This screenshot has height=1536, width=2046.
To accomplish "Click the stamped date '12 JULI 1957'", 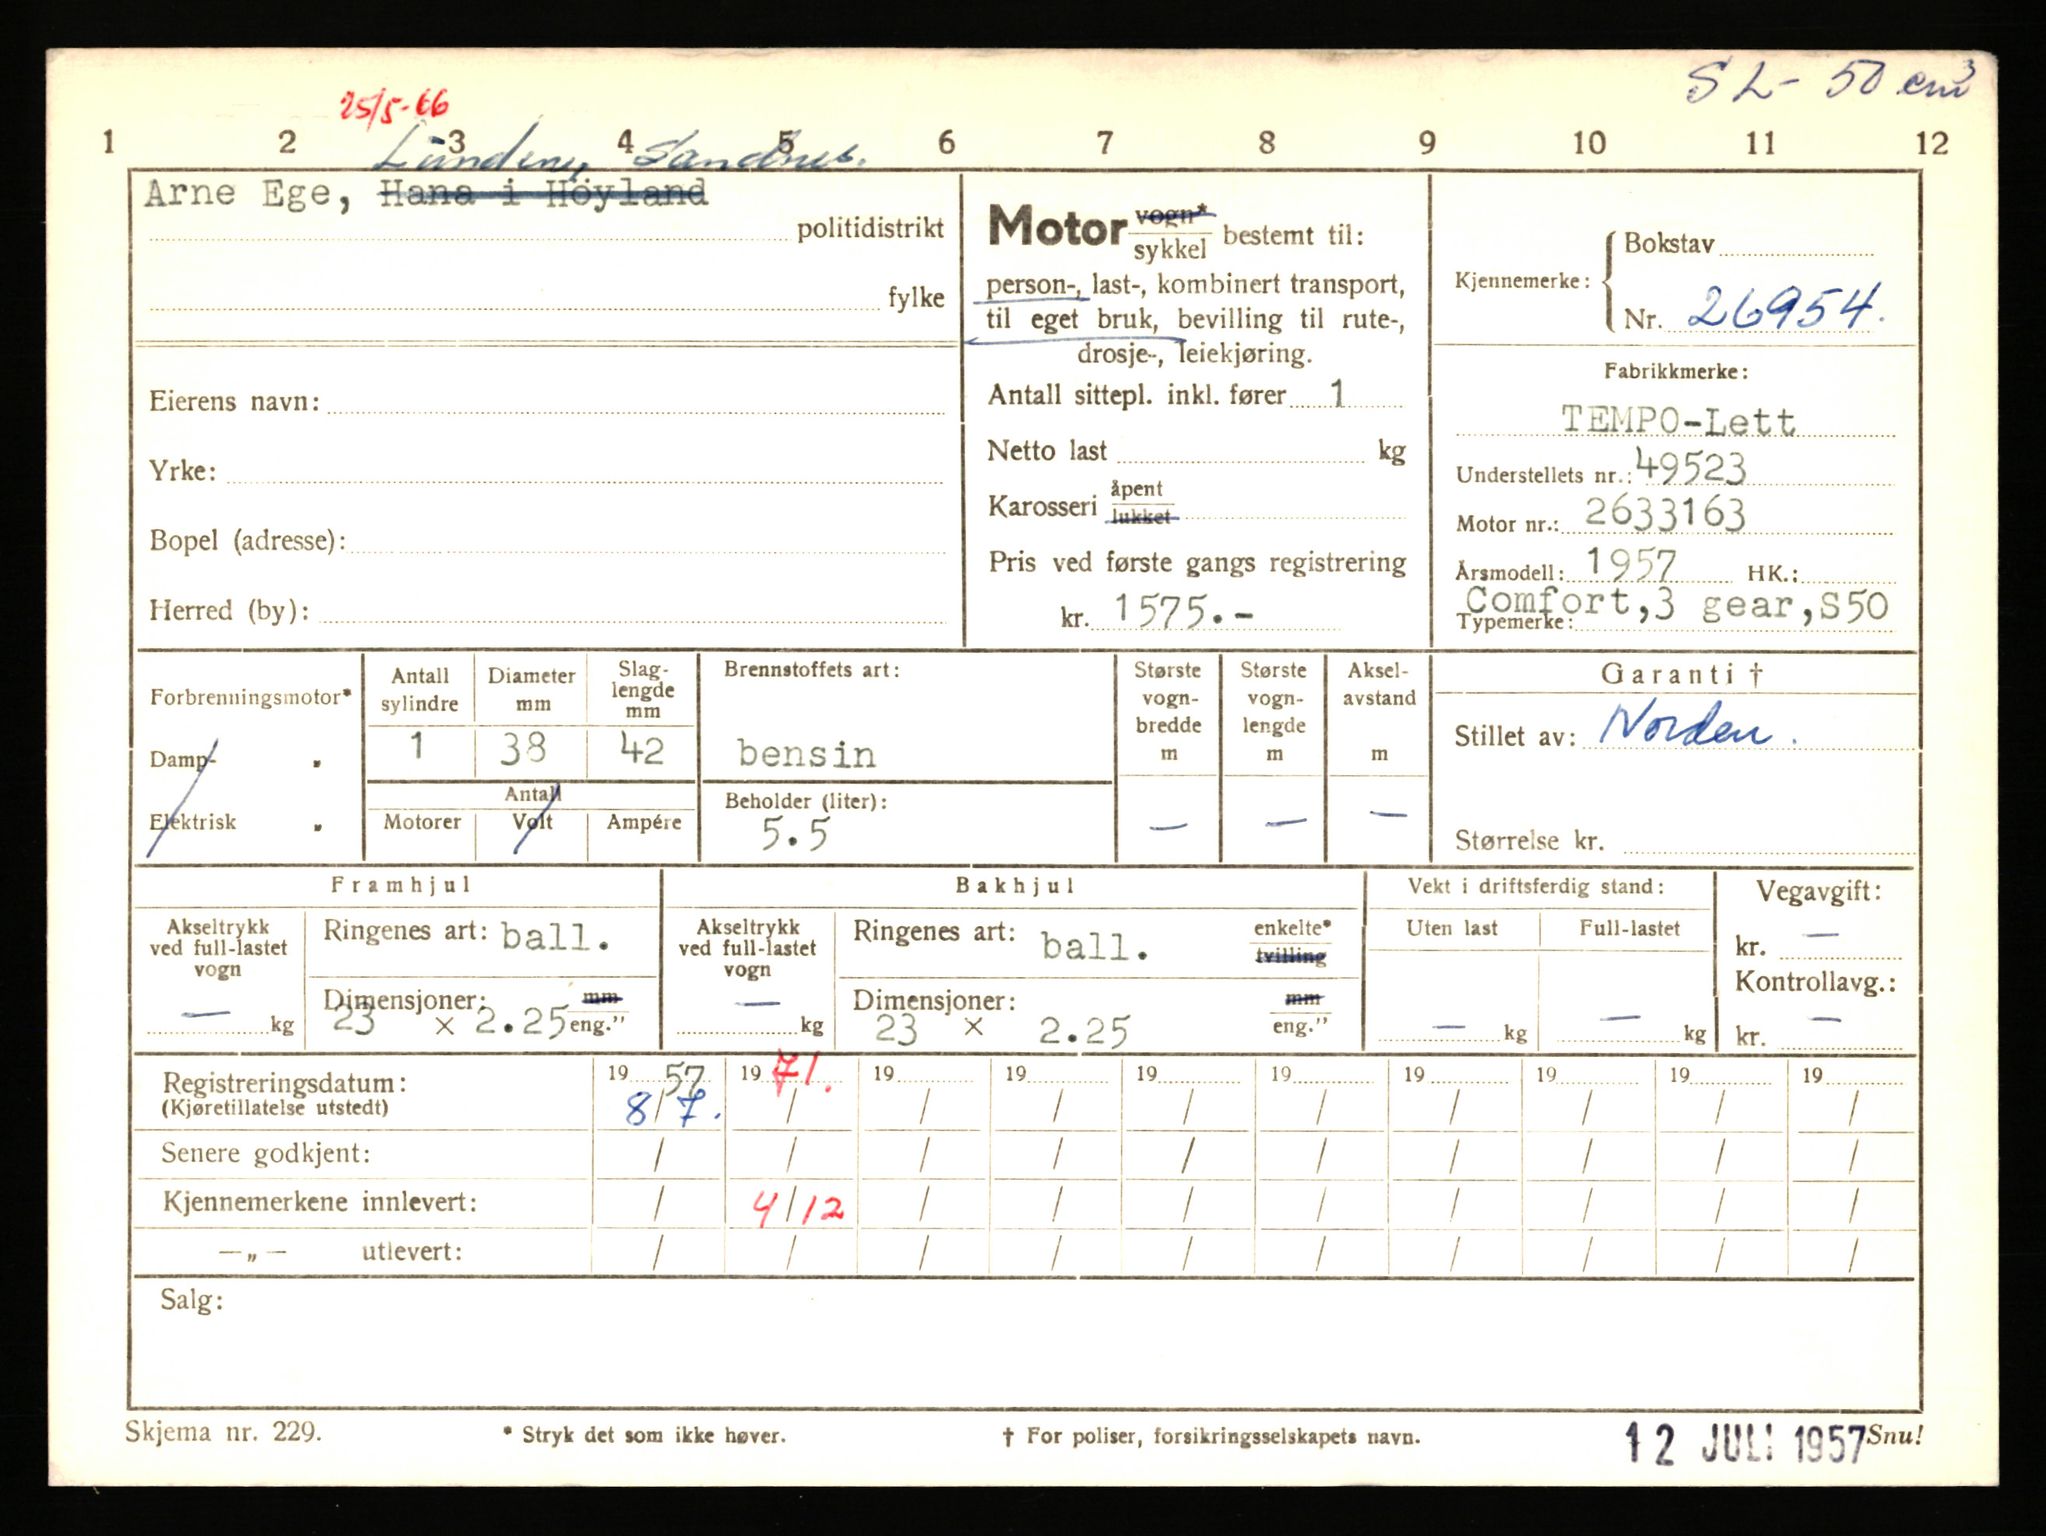I will [x=1744, y=1444].
